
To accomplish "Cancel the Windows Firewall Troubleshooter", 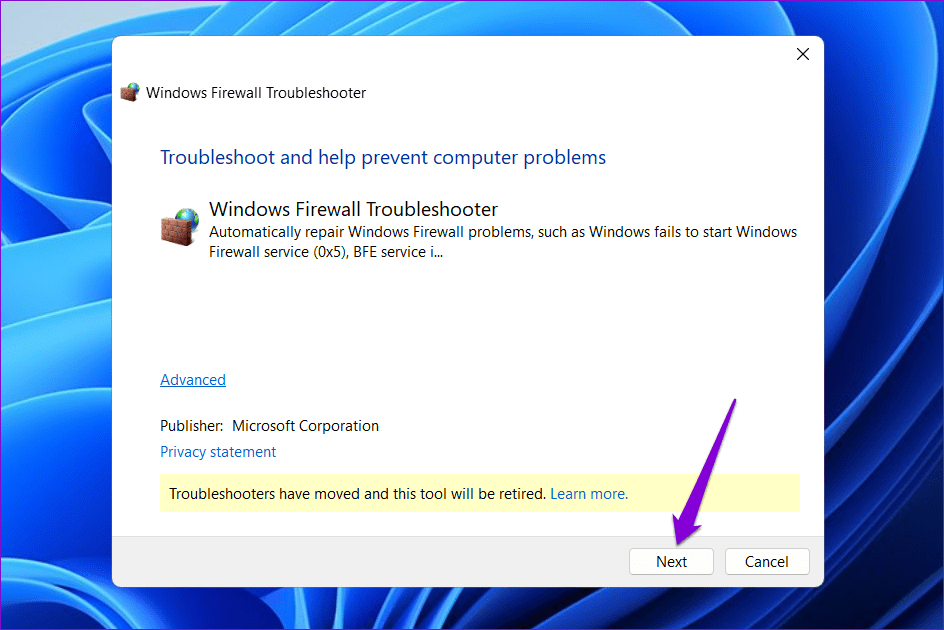I will (767, 561).
